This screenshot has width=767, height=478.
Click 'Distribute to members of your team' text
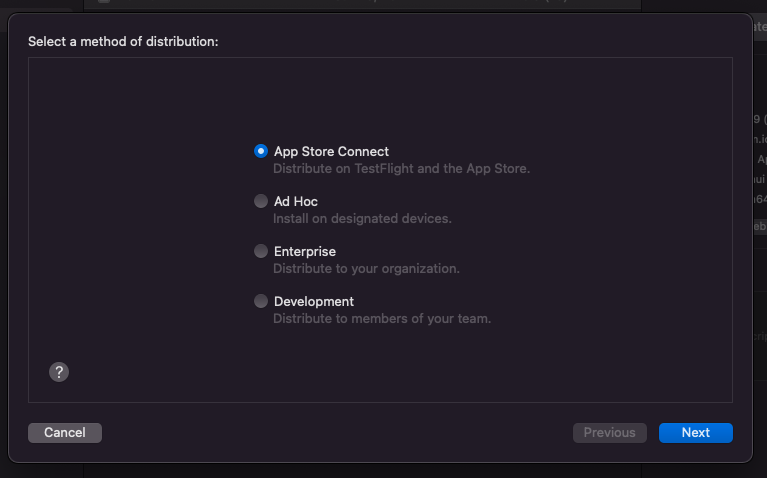(x=382, y=319)
